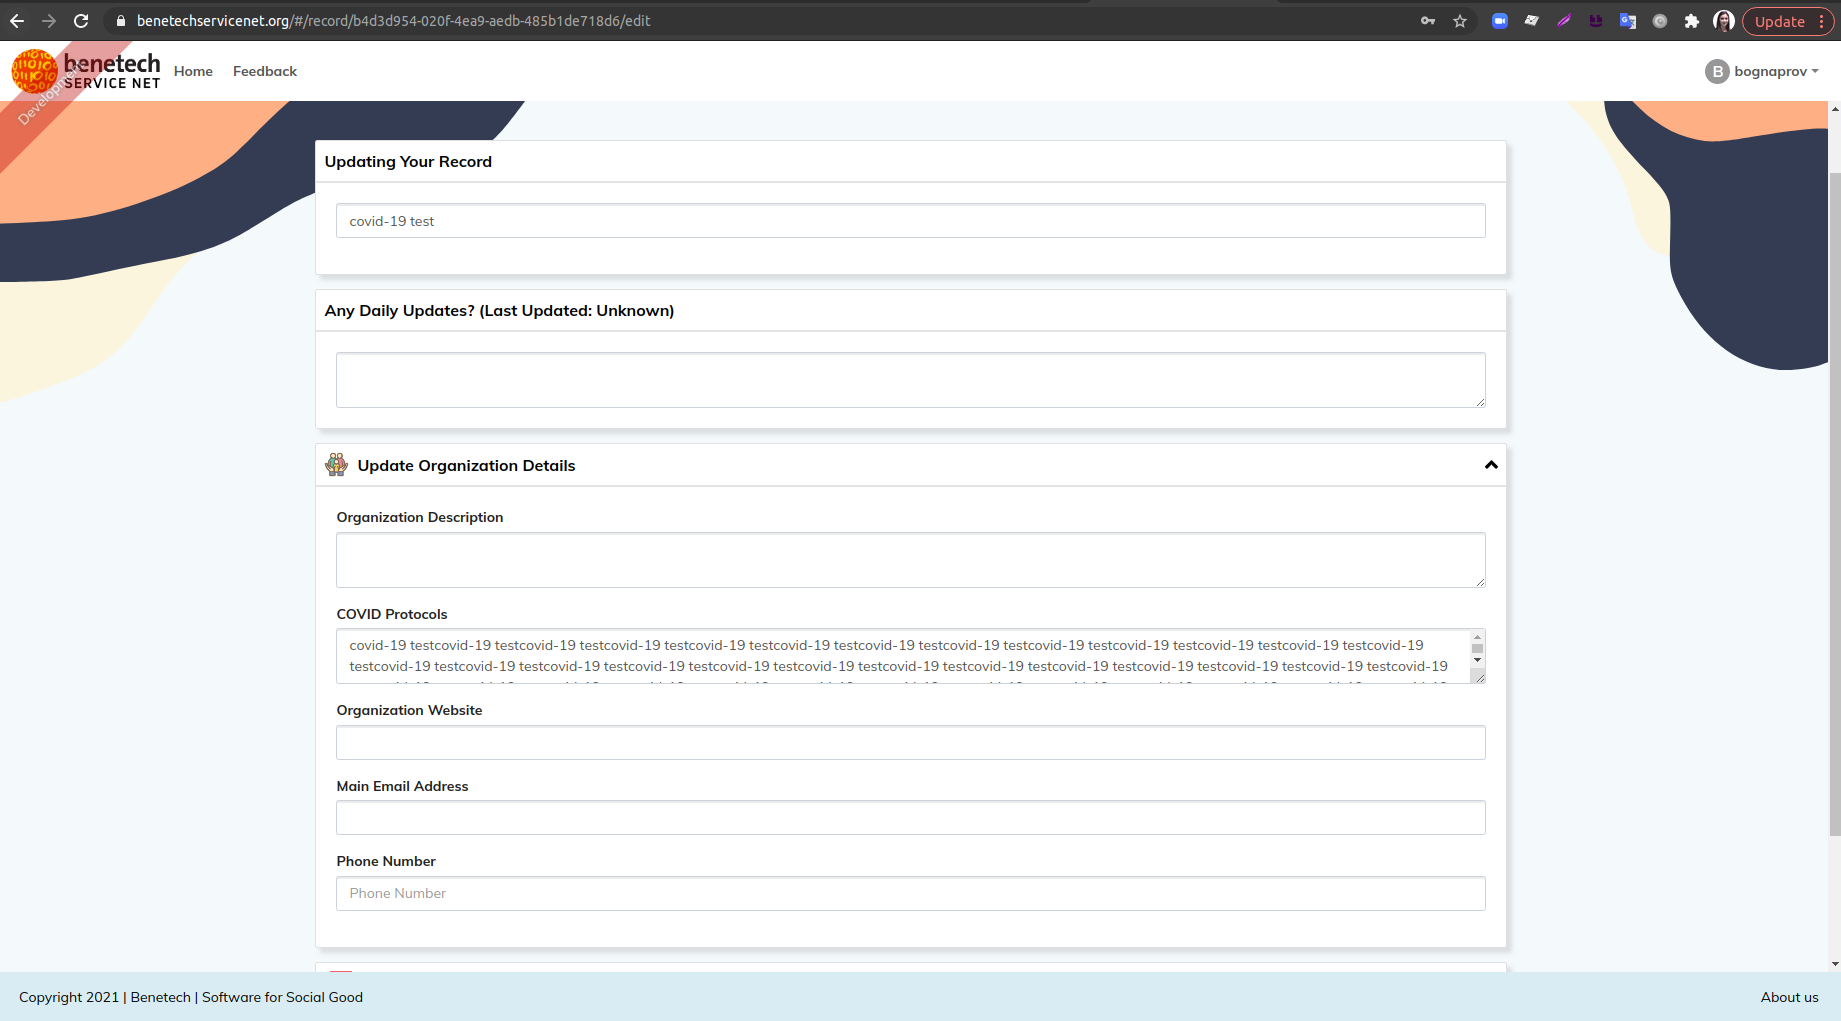Select Feedback in the navigation bar
This screenshot has width=1841, height=1021.
264,71
